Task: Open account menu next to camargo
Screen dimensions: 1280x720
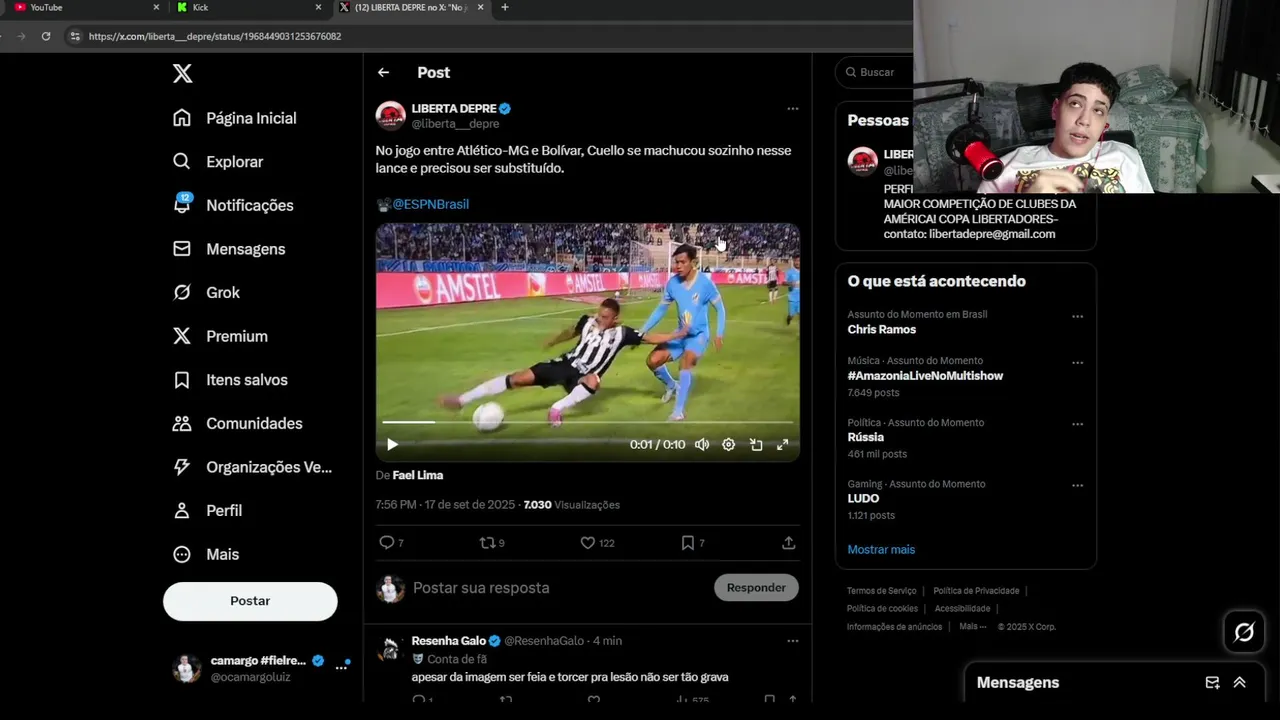Action: pos(341,667)
